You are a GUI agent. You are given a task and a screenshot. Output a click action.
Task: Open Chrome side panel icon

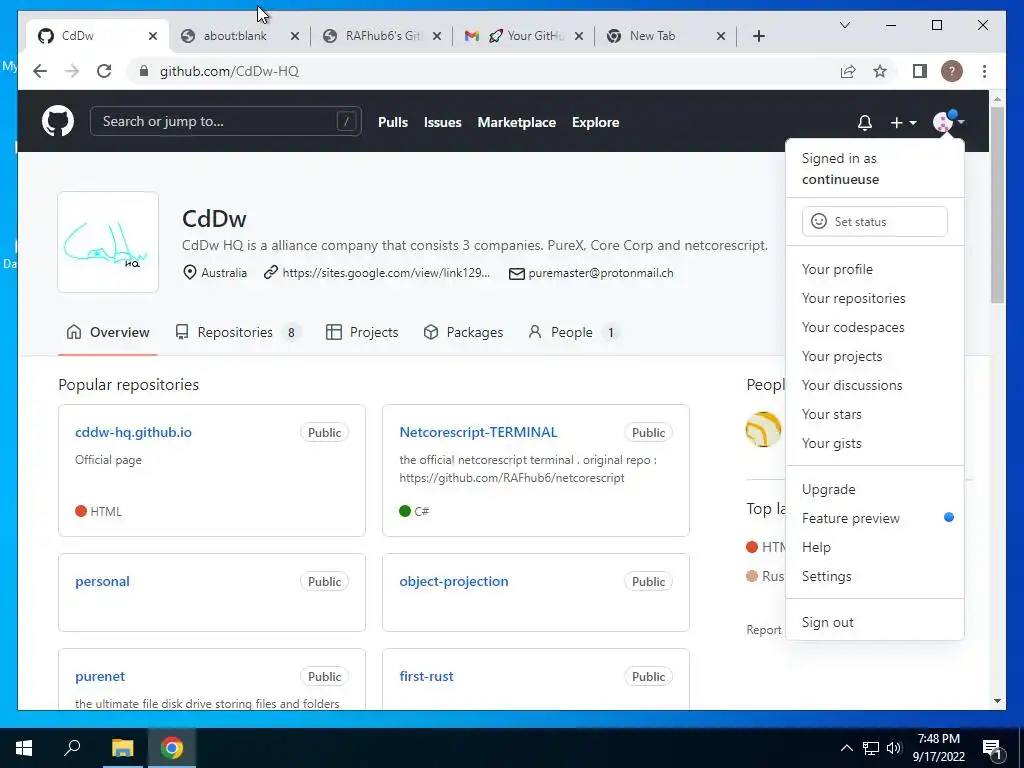coord(920,71)
